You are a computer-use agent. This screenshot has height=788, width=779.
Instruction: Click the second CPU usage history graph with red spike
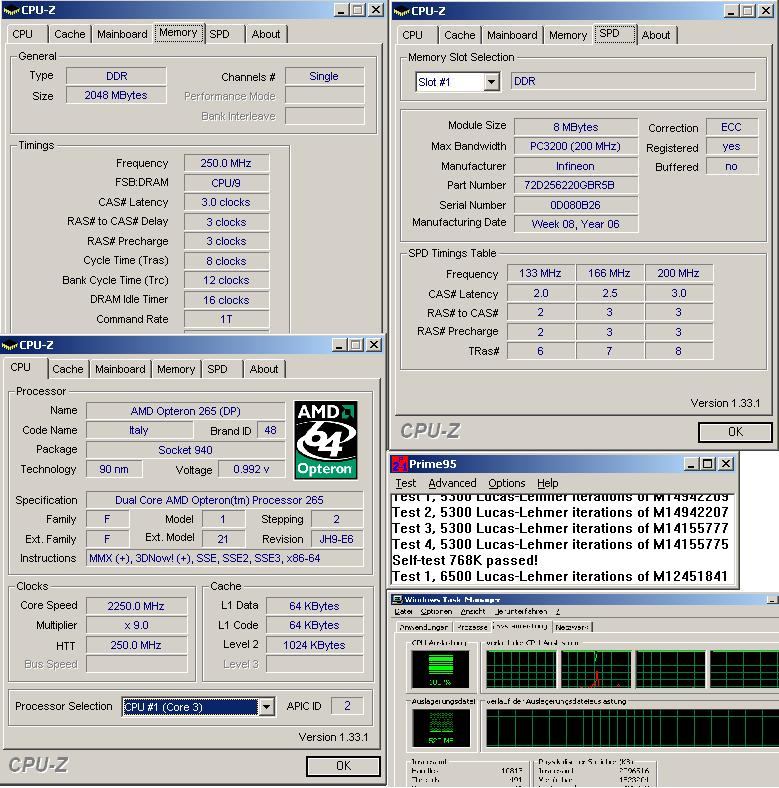pos(596,669)
